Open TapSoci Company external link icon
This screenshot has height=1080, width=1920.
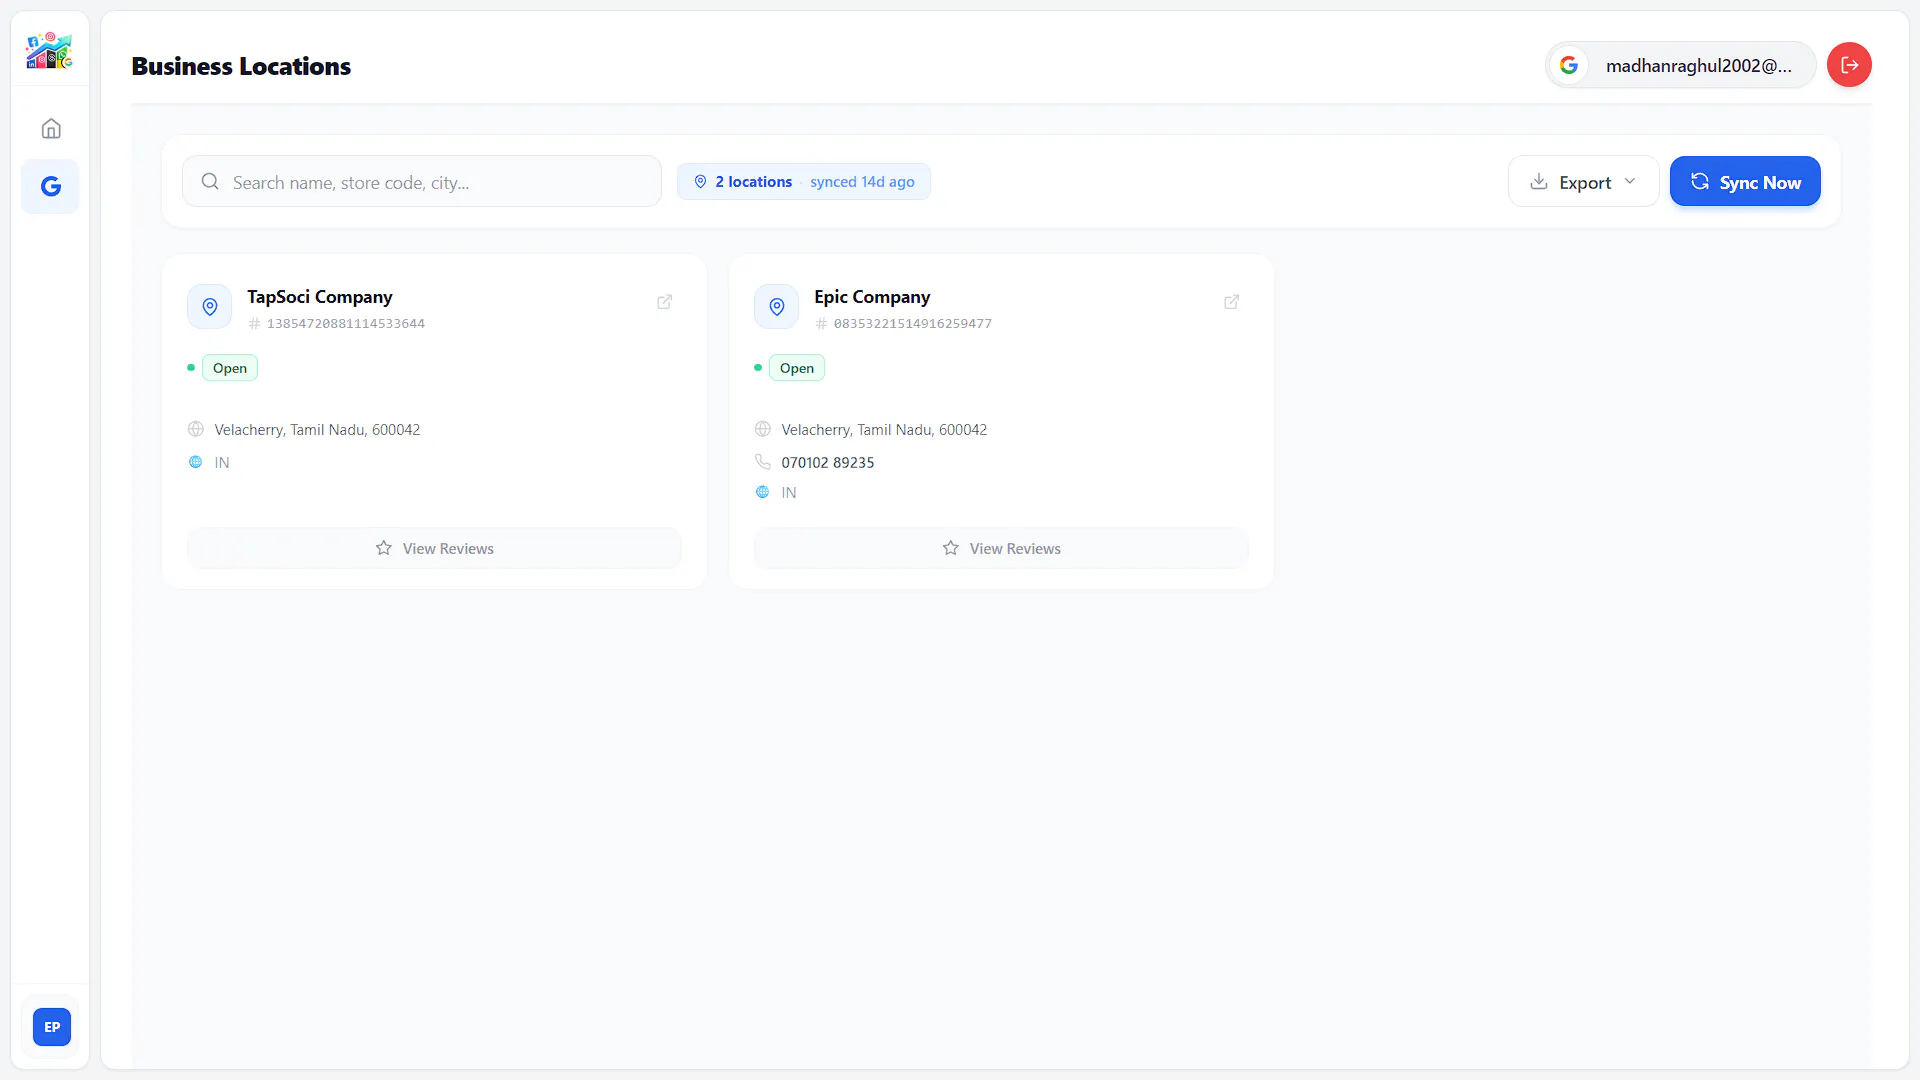point(665,302)
